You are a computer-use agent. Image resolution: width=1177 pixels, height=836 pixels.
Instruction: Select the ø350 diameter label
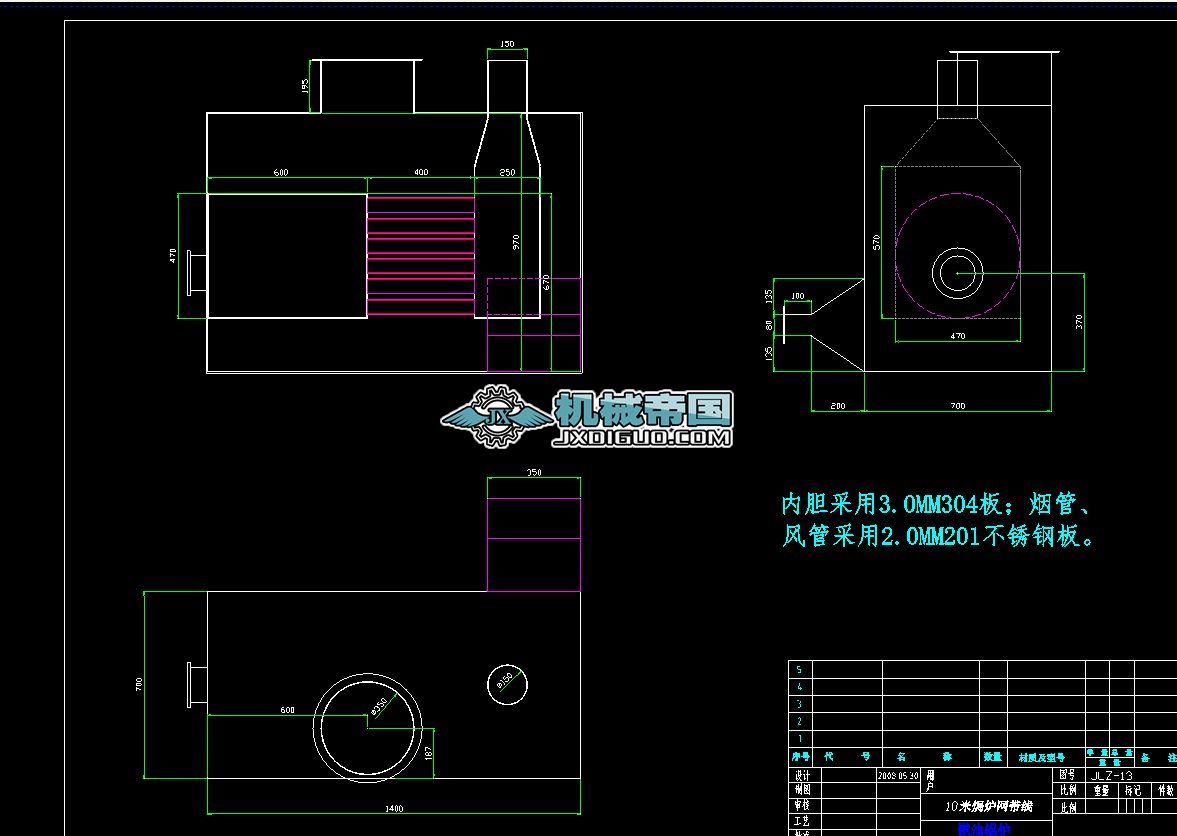click(381, 705)
